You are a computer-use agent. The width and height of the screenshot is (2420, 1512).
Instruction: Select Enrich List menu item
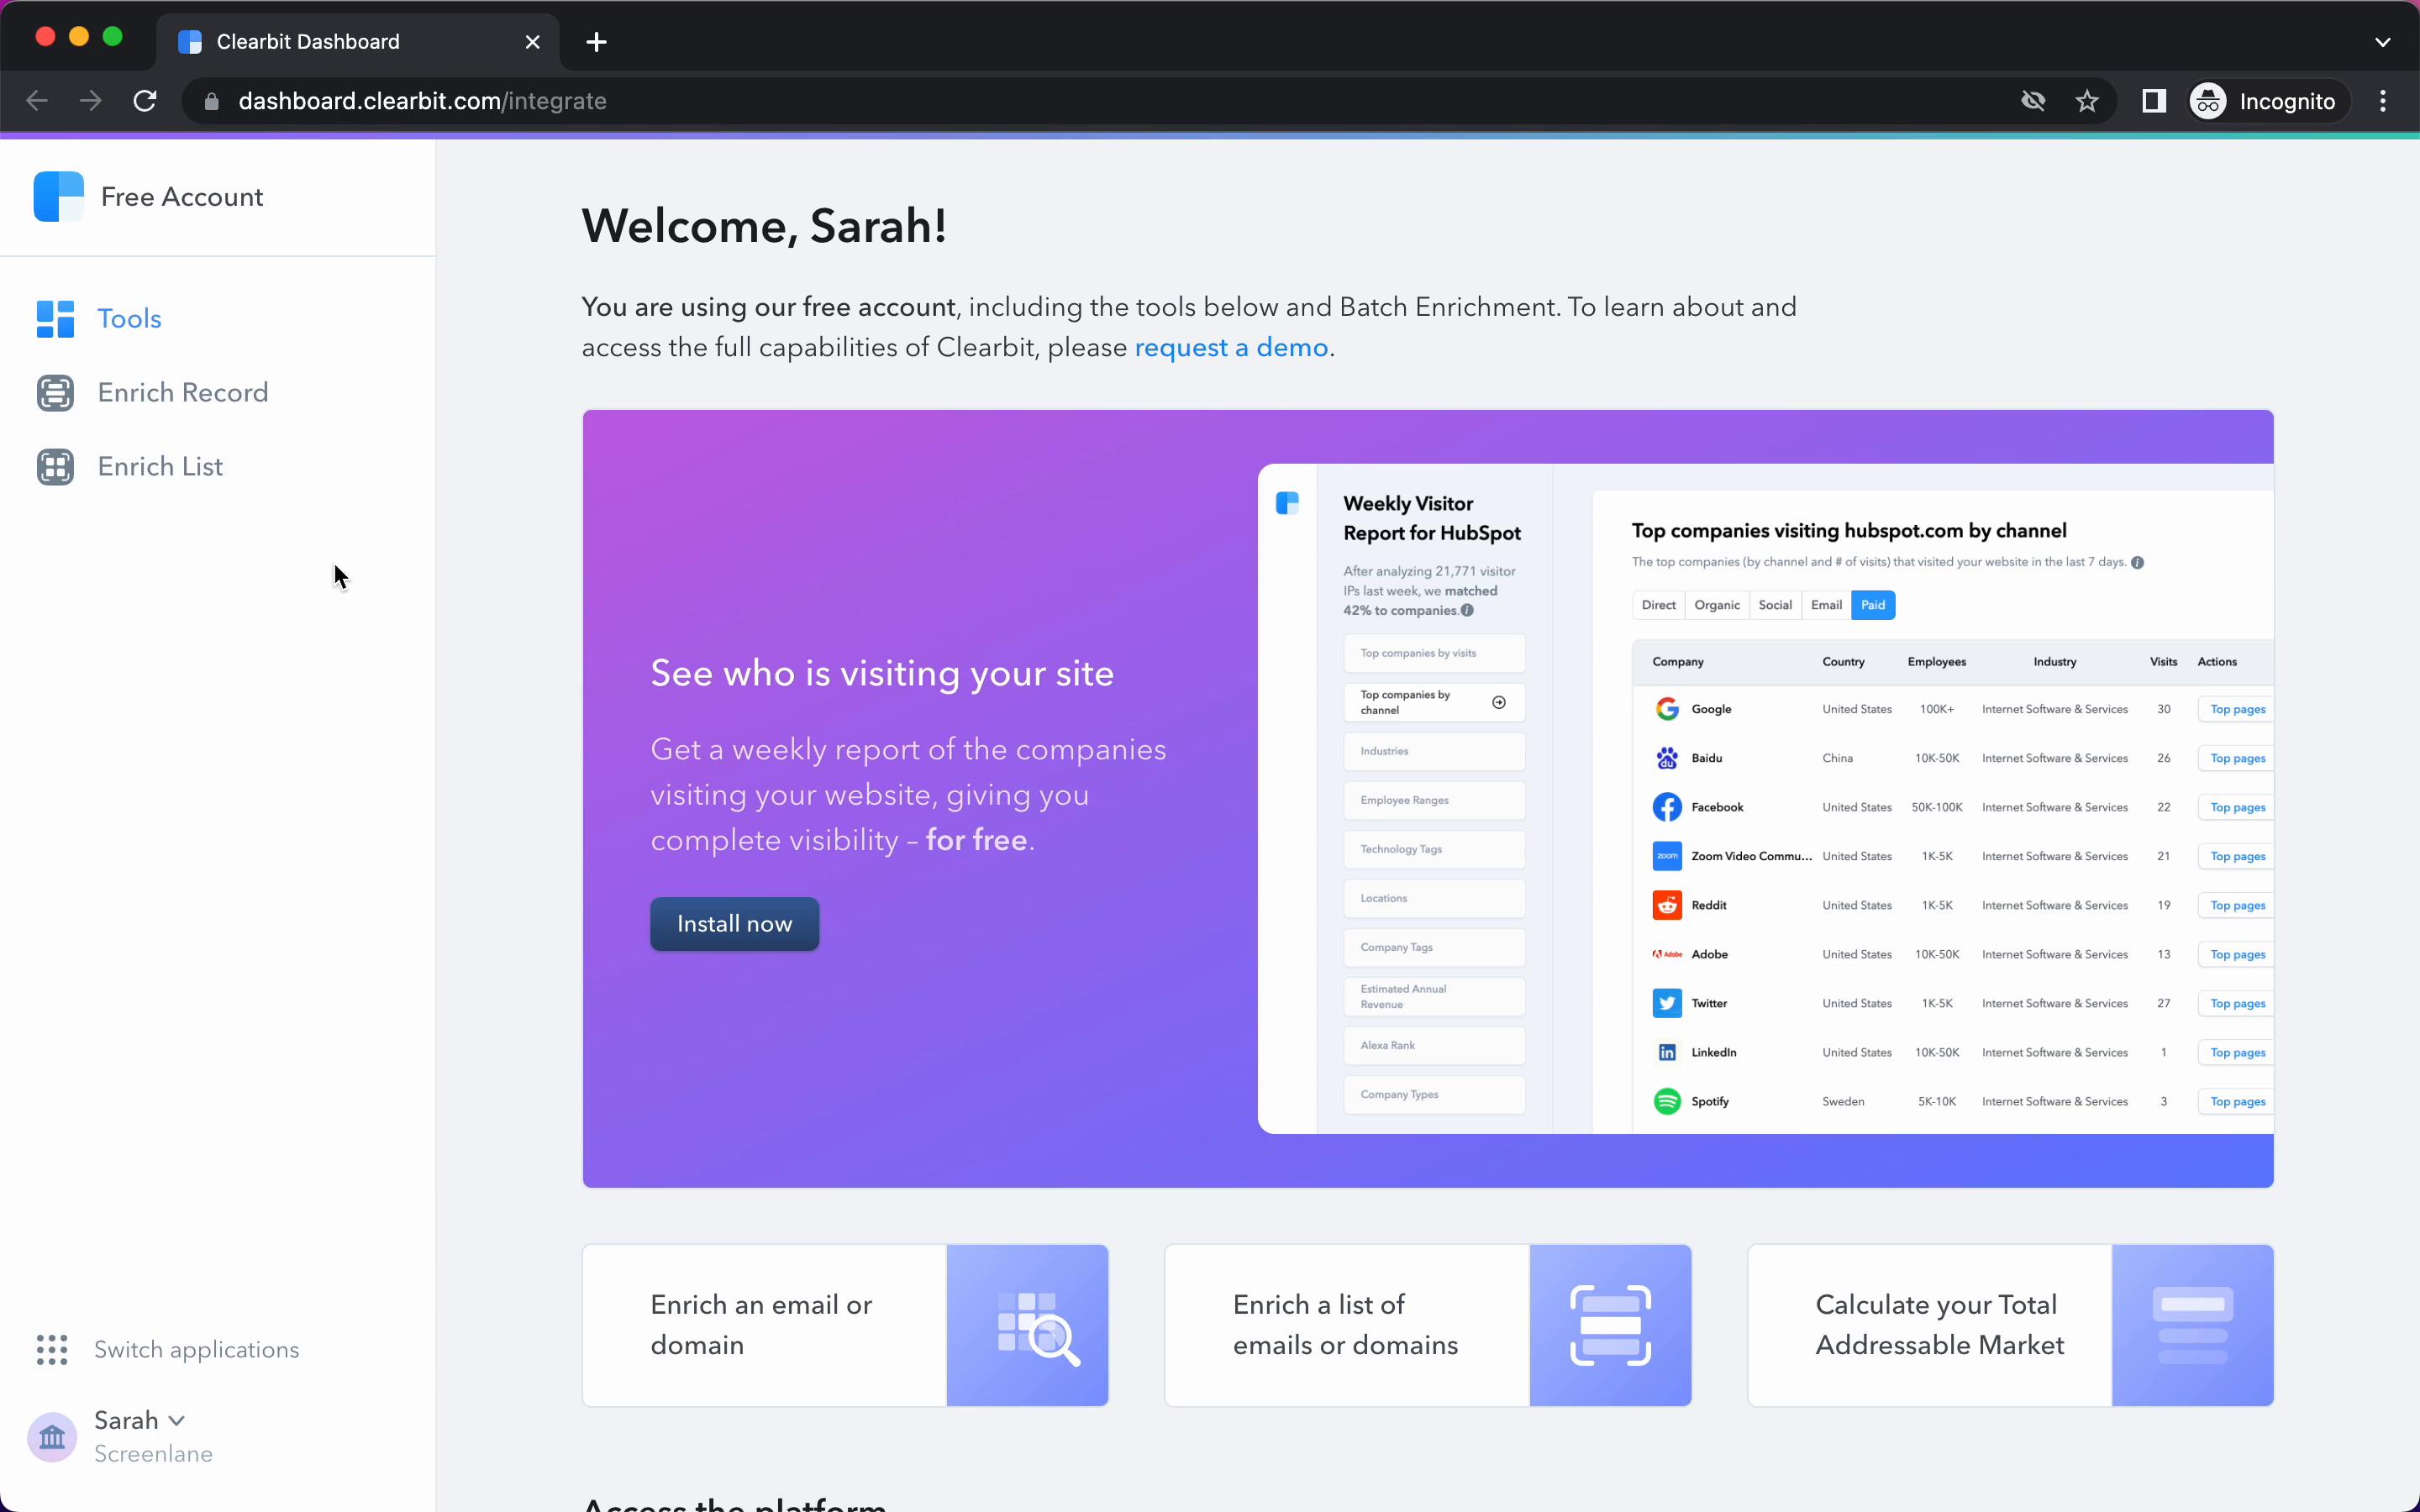pyautogui.click(x=160, y=467)
